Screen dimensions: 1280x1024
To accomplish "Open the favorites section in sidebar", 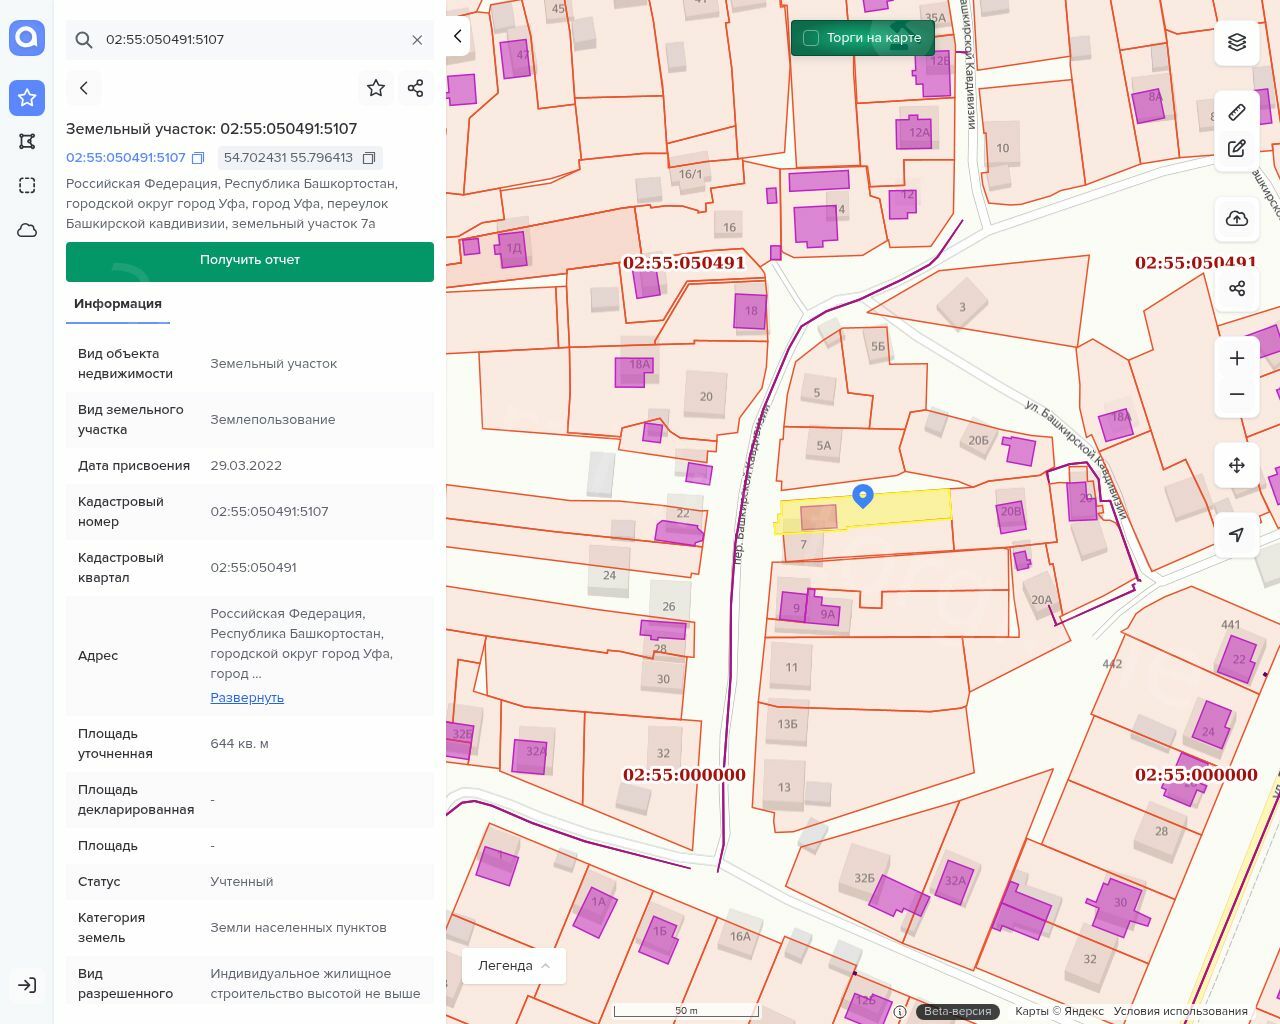I will [27, 97].
